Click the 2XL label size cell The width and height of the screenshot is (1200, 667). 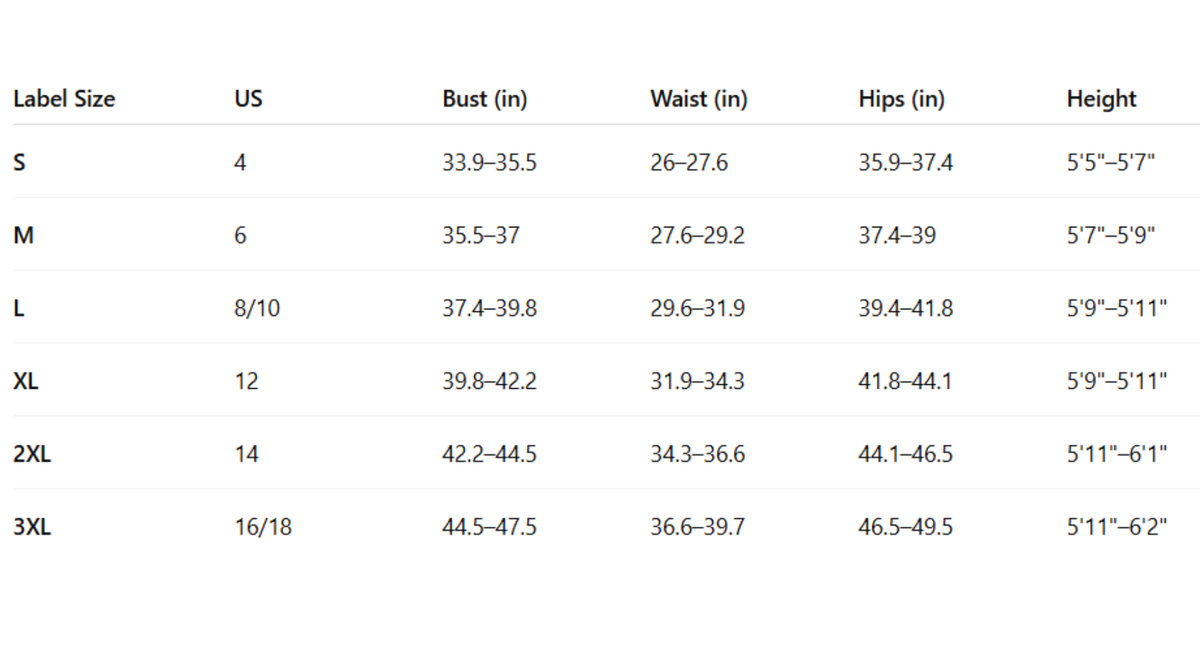(32, 454)
